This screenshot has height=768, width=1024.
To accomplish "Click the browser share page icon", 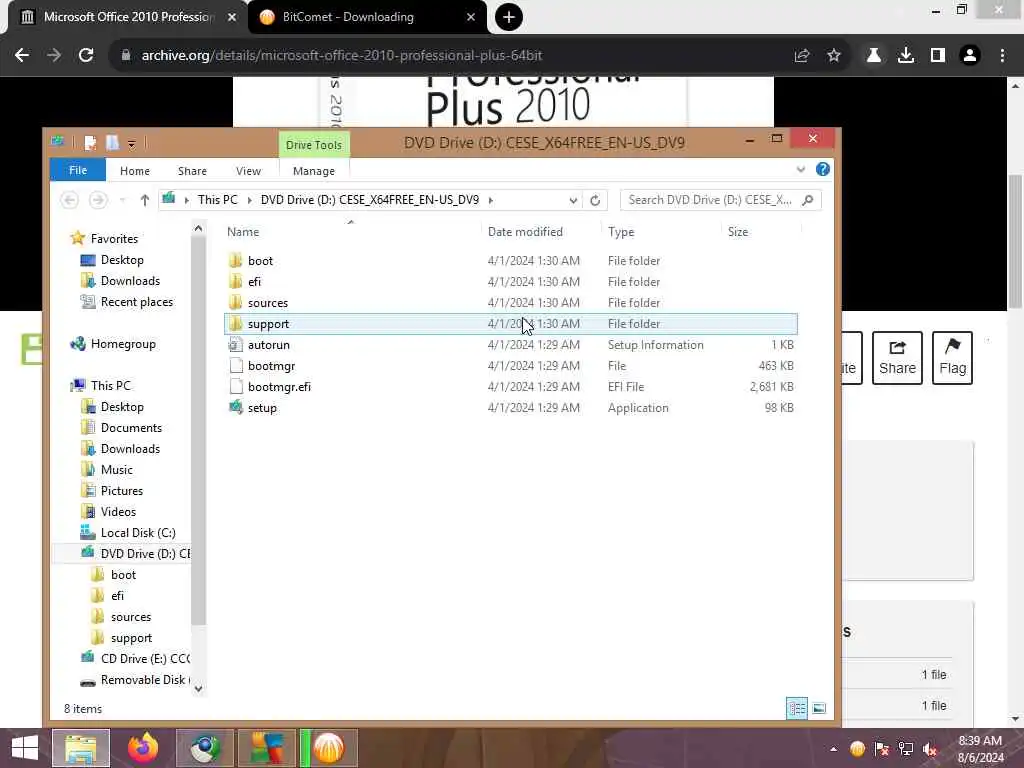I will 802,56.
